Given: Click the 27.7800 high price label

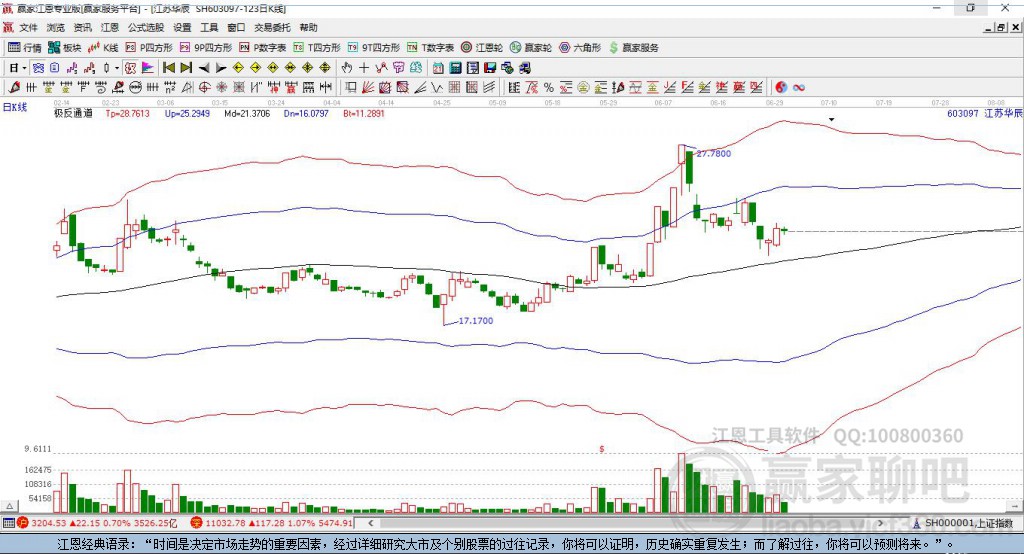Looking at the screenshot, I should pyautogui.click(x=714, y=154).
